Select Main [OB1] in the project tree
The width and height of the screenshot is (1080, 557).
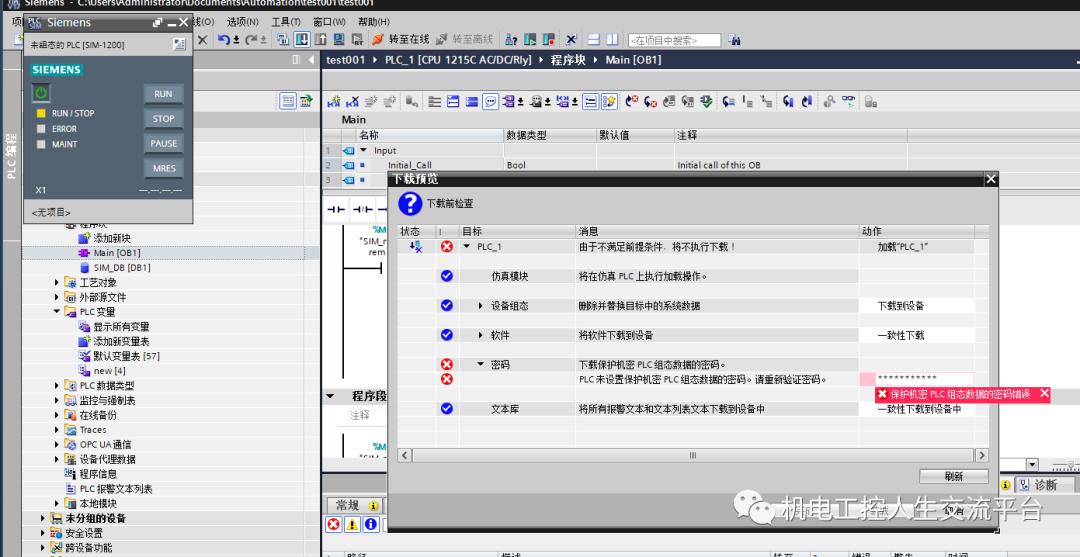pos(116,253)
